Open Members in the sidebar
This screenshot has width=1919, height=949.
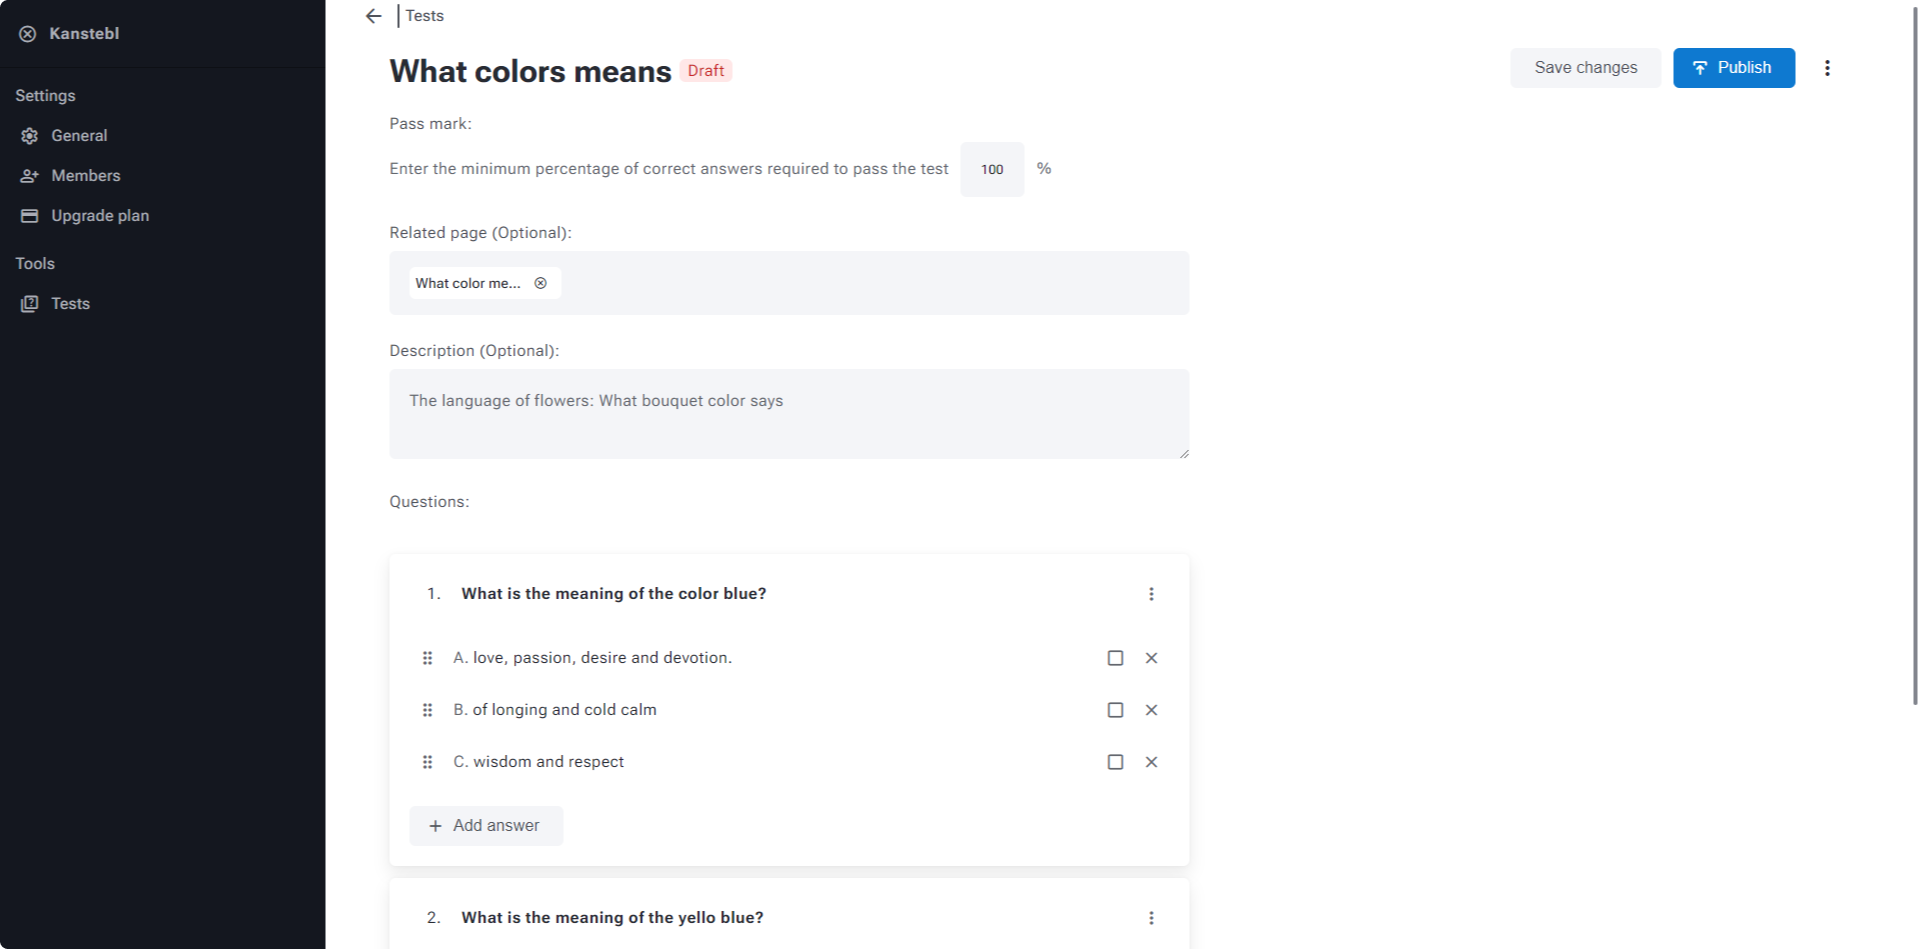coord(85,175)
